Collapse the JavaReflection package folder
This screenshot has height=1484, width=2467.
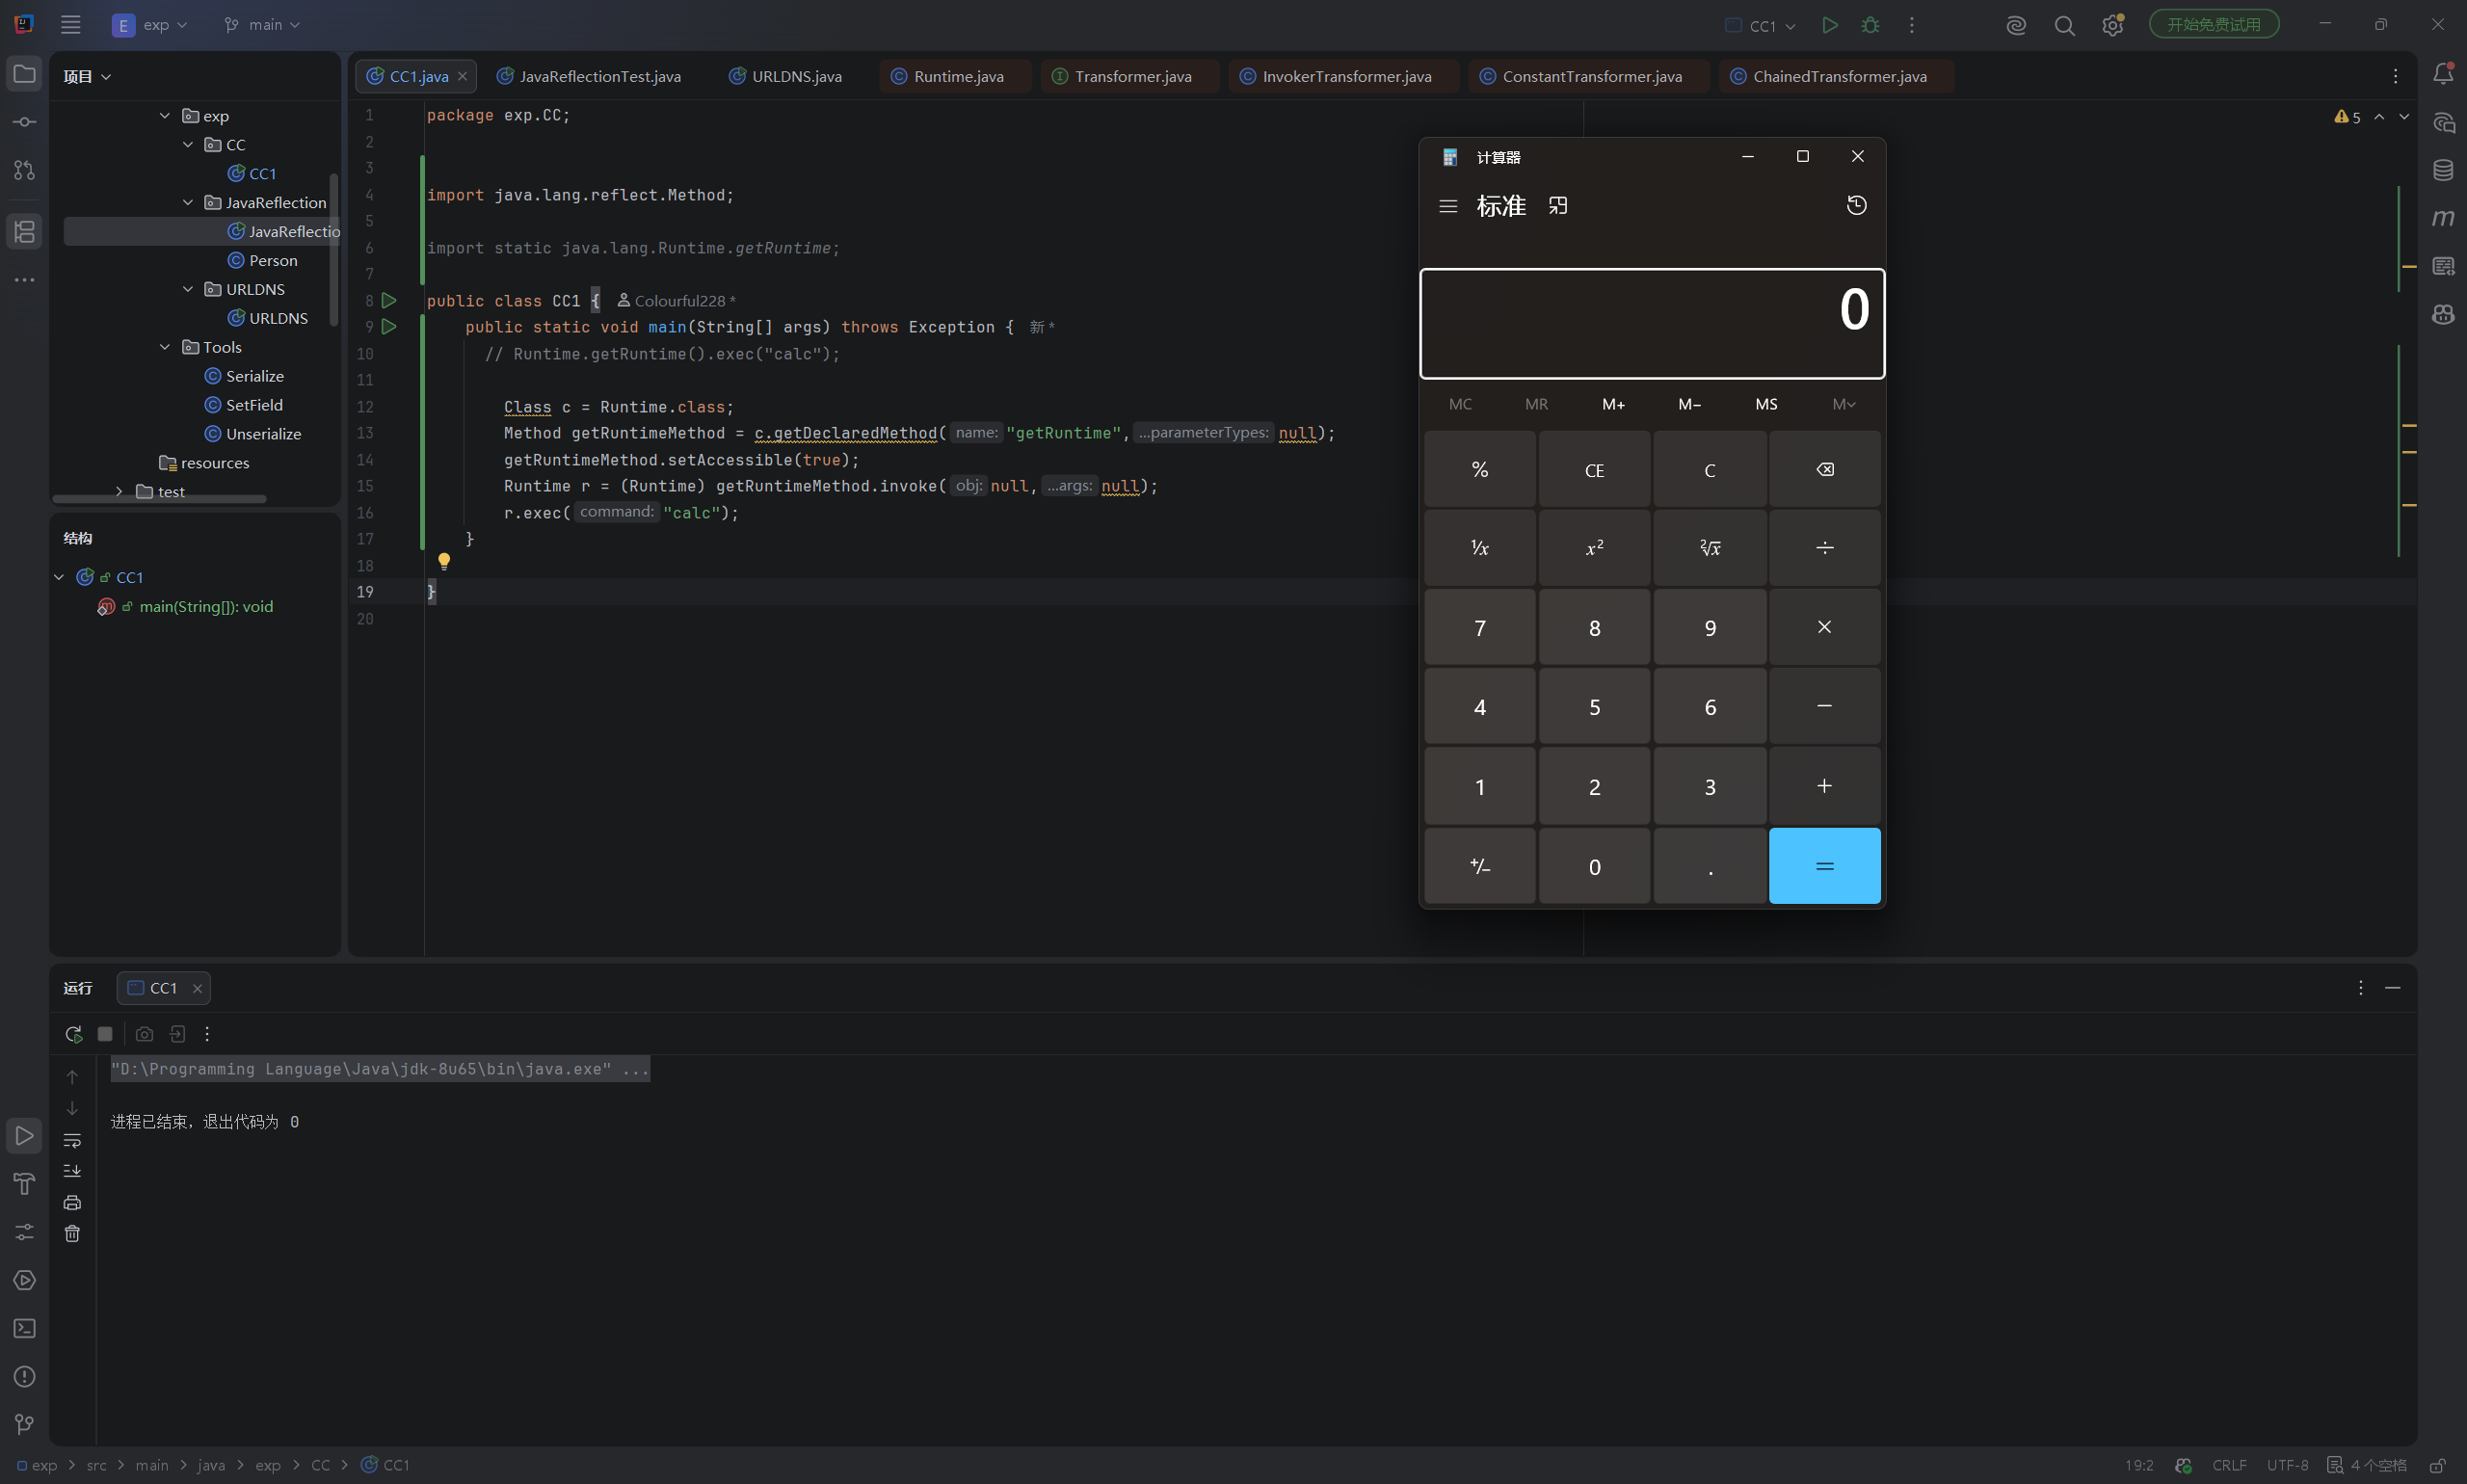point(188,203)
